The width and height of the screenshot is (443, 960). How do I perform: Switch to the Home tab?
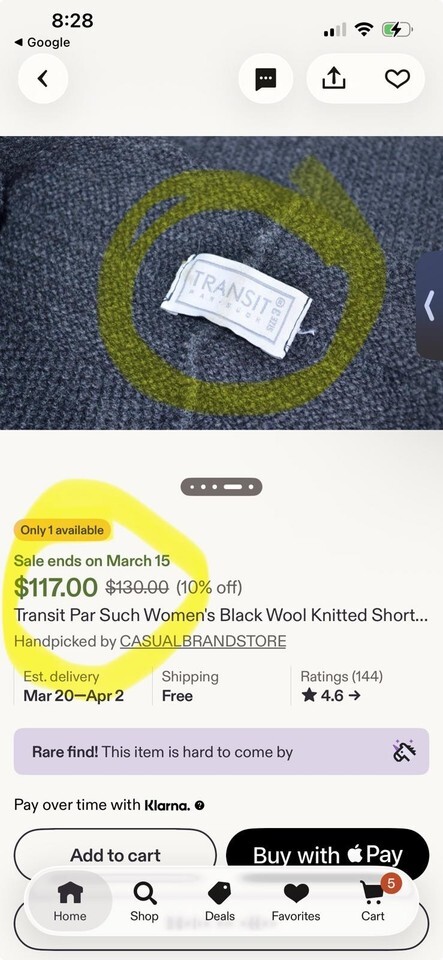(70, 902)
